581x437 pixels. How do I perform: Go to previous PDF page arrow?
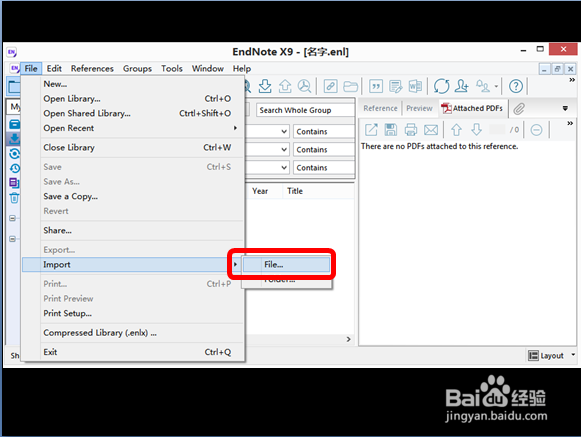456,130
